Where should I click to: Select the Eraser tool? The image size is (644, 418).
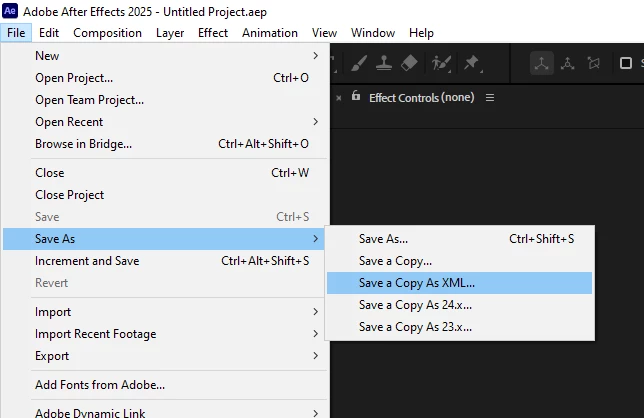pos(409,63)
